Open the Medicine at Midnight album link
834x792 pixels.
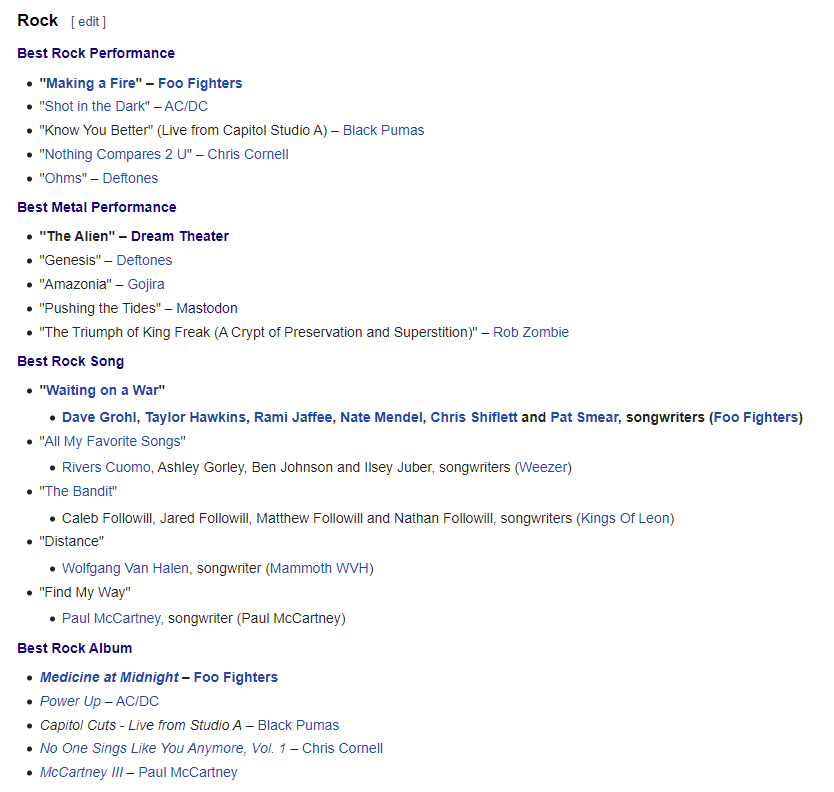point(109,678)
